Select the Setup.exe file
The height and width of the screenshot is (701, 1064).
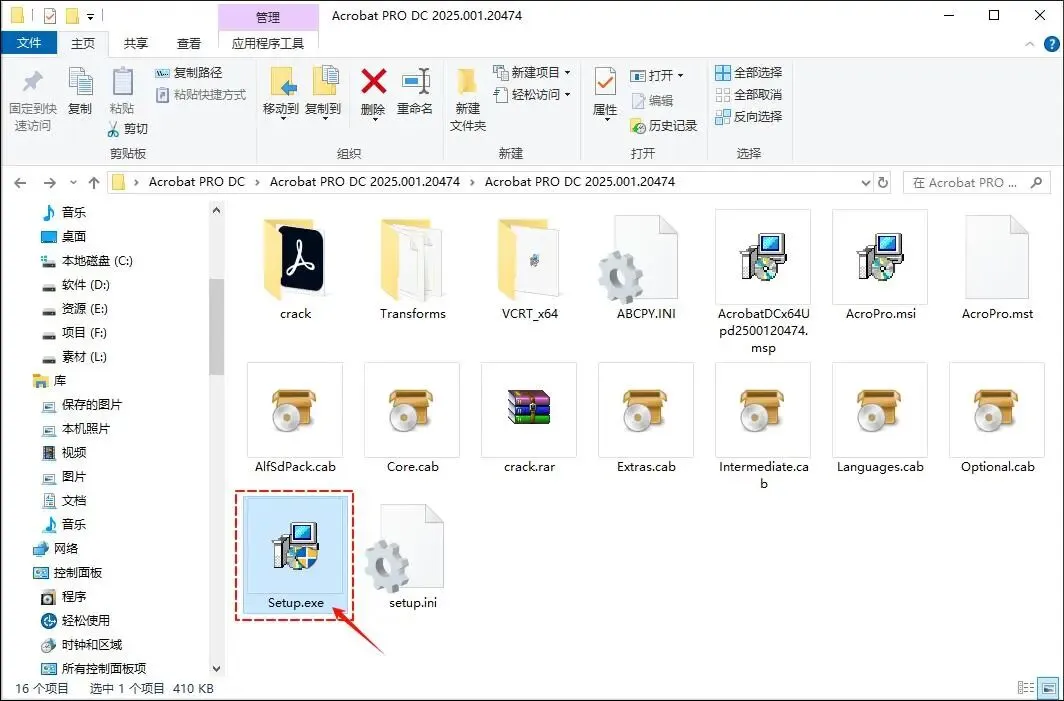295,555
